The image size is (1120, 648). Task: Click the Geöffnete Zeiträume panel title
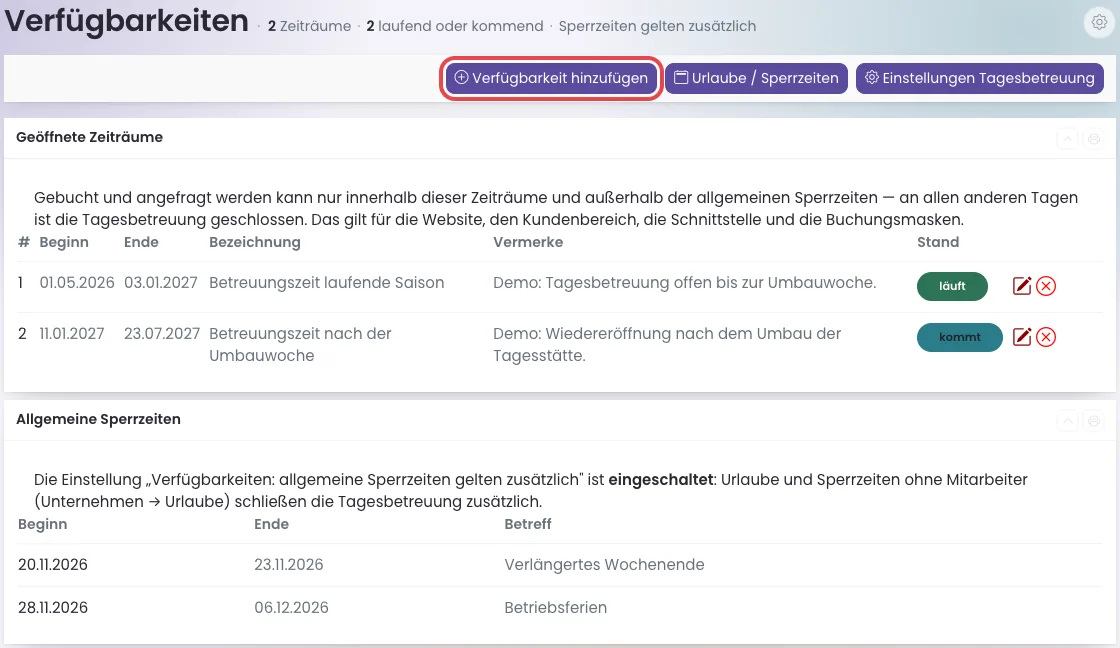(x=89, y=137)
